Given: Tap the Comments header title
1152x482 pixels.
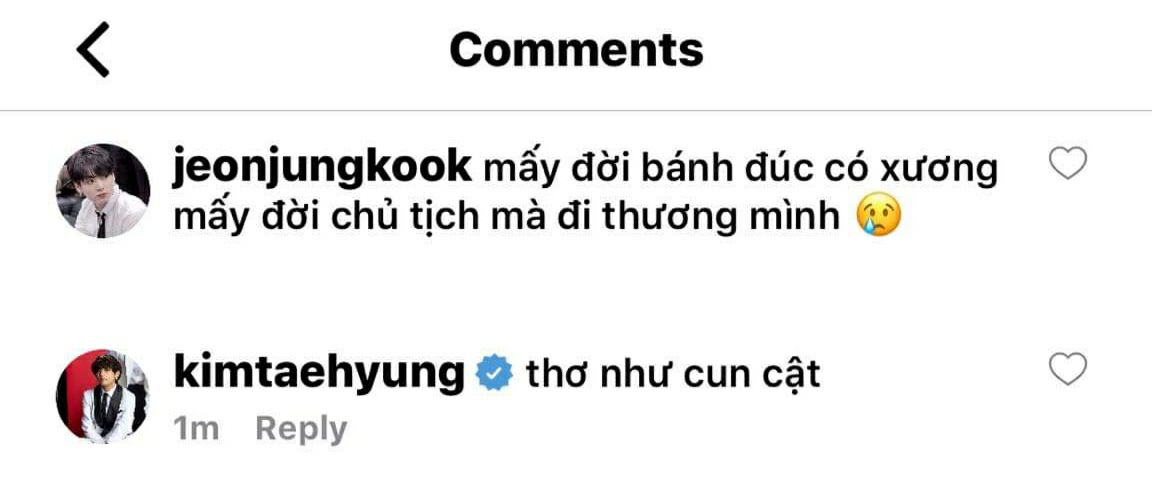Looking at the screenshot, I should pos(577,50).
